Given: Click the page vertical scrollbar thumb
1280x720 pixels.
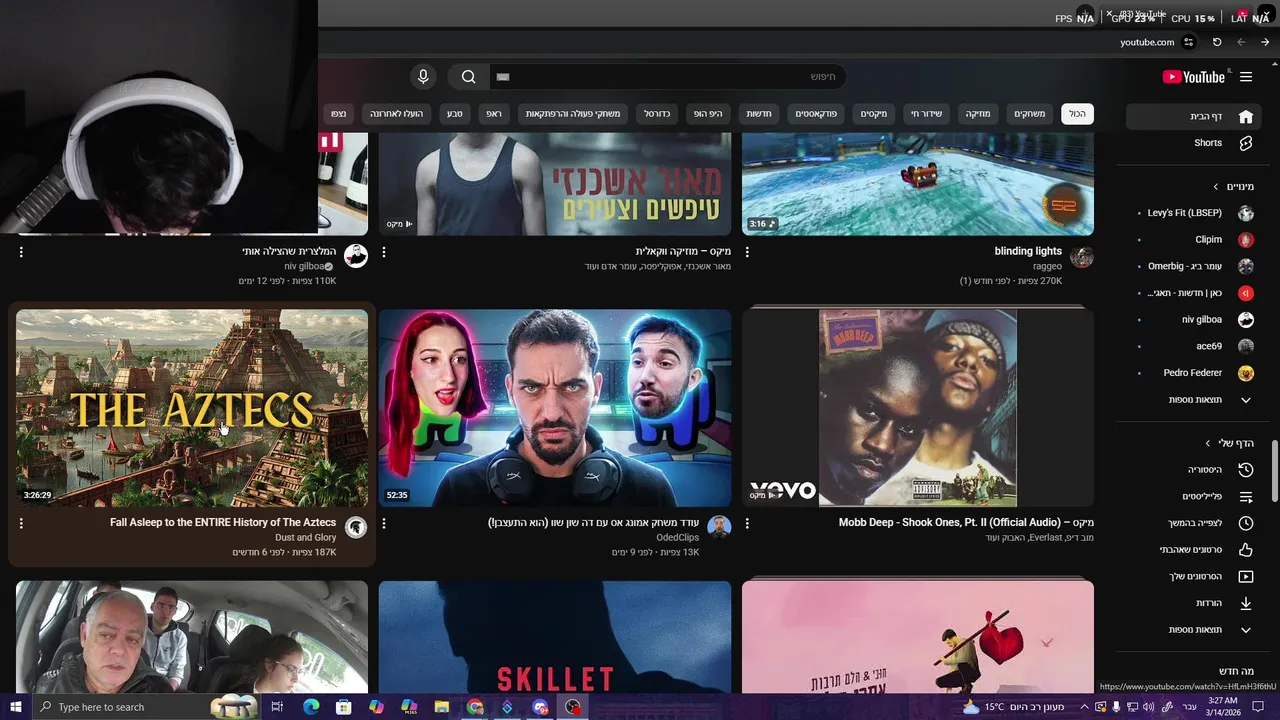Looking at the screenshot, I should click(x=1274, y=471).
